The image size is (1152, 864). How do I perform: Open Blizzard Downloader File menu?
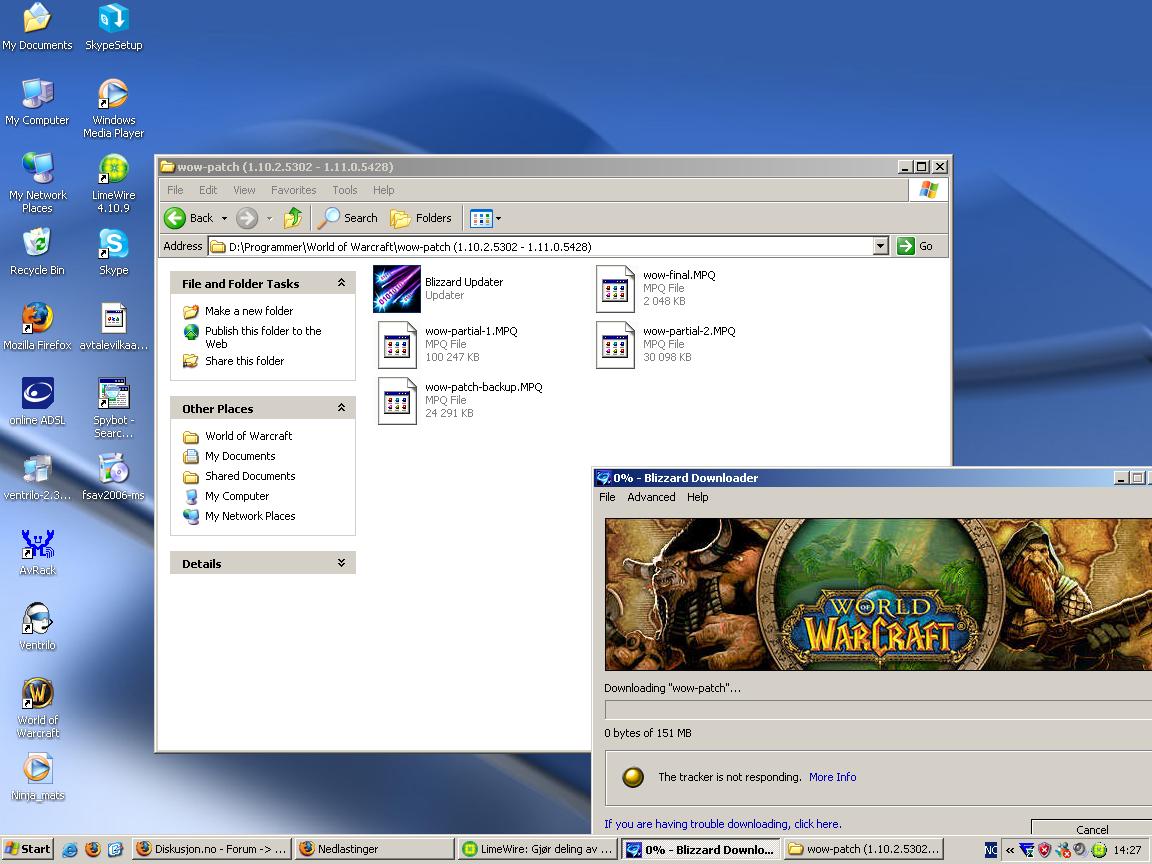(x=607, y=497)
